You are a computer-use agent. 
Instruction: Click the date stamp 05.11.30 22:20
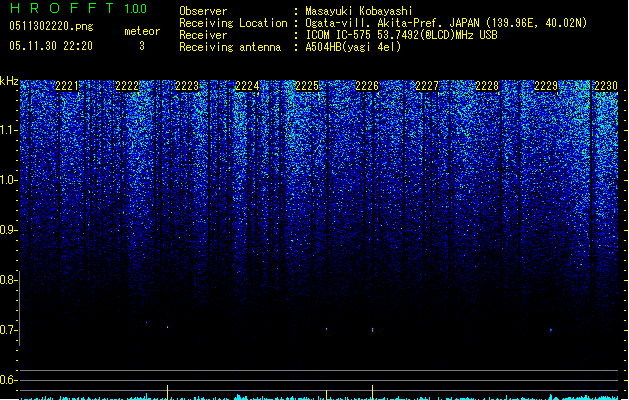(x=51, y=46)
